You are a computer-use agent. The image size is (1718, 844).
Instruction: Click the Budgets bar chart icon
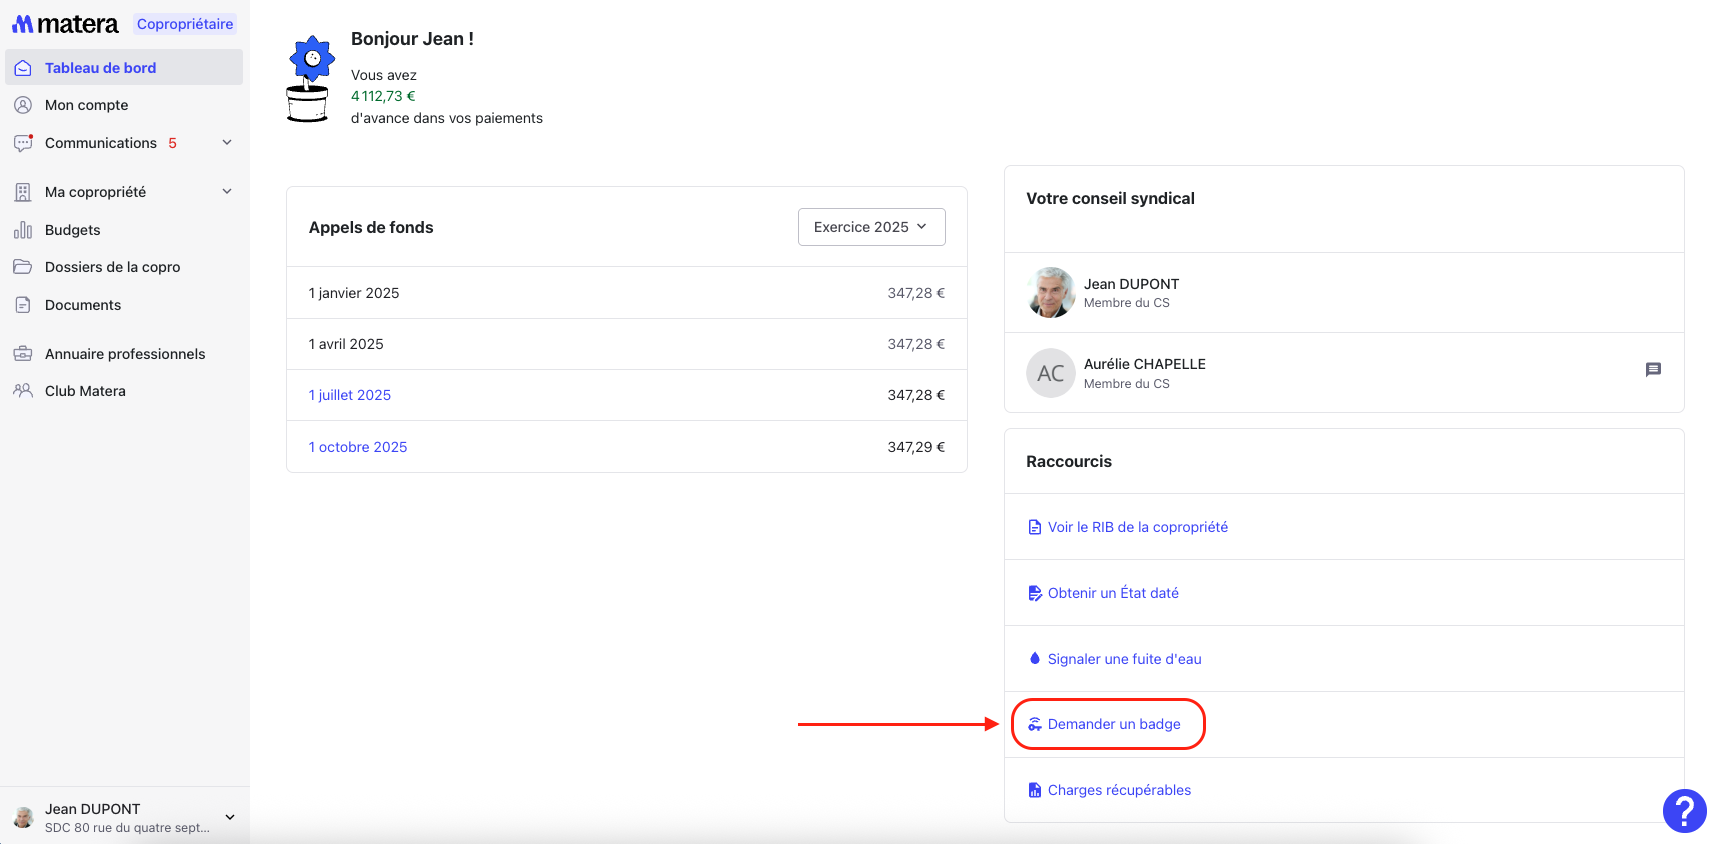pyautogui.click(x=23, y=230)
